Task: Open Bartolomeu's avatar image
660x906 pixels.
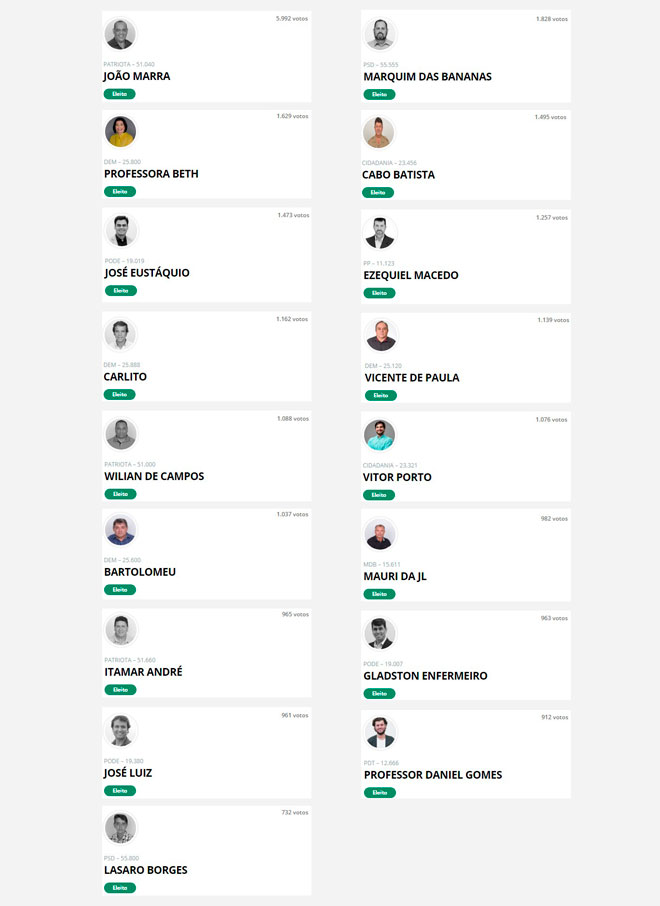Action: coord(120,530)
